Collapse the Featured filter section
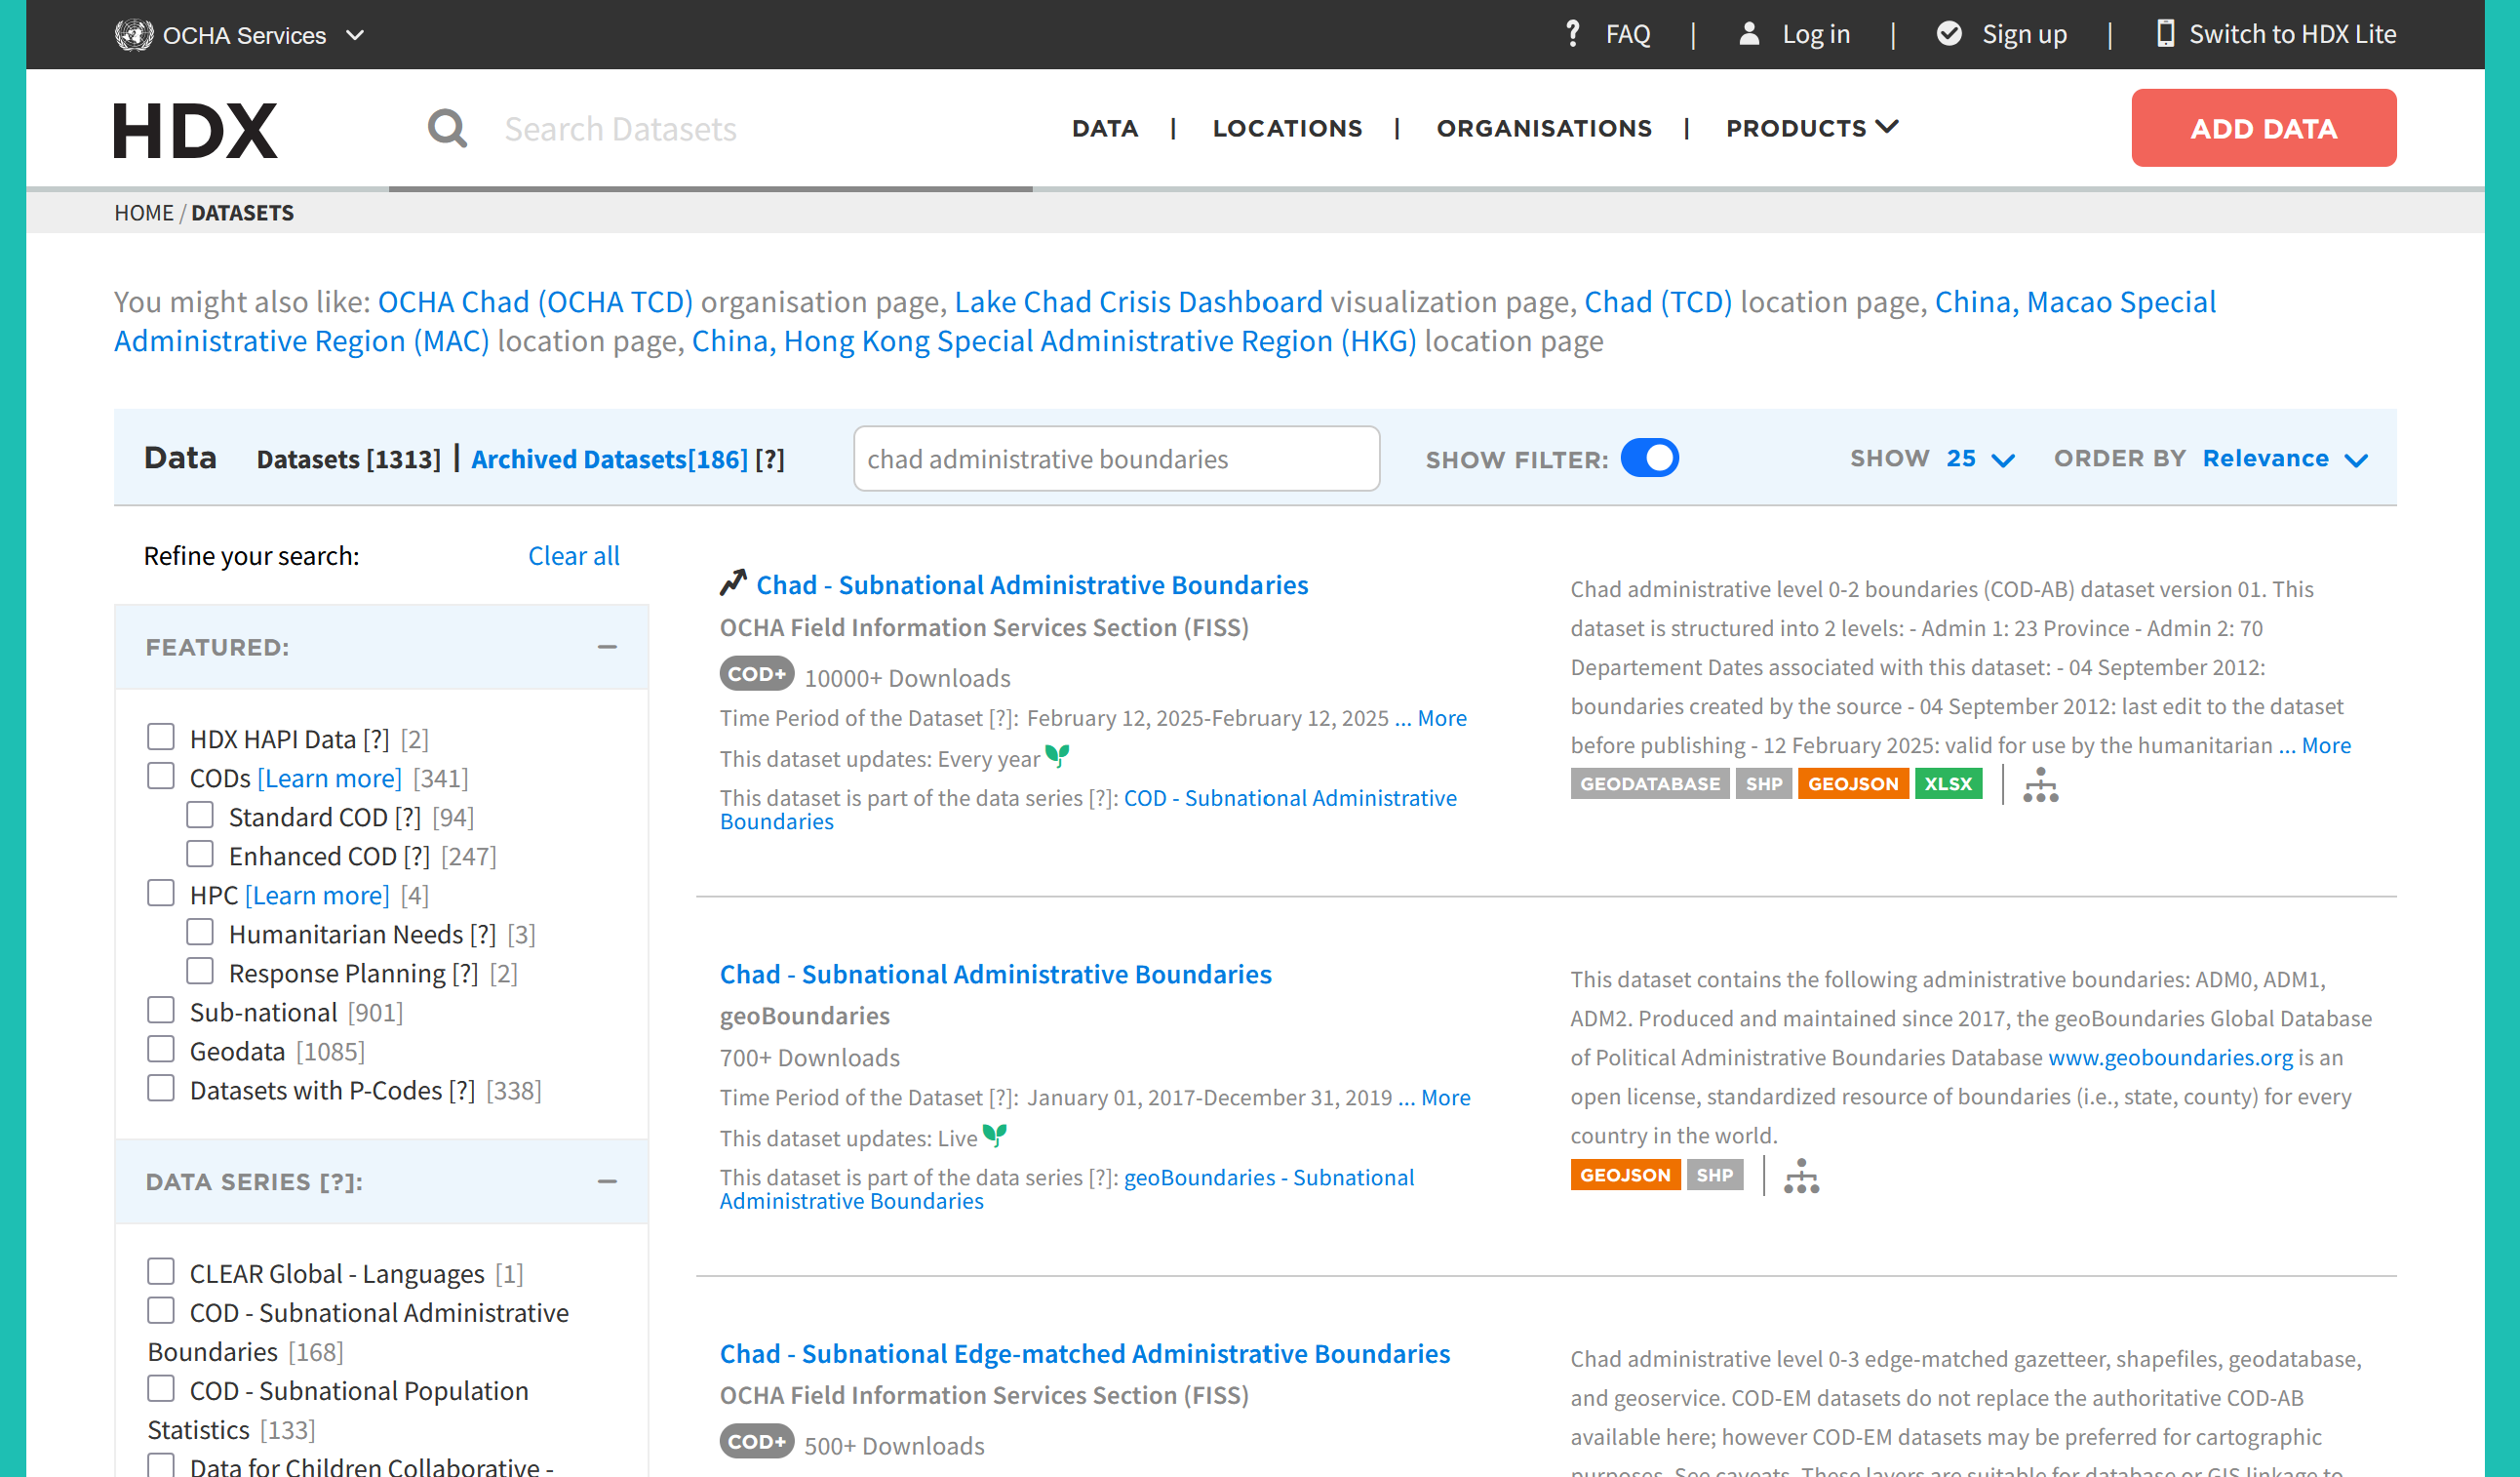The height and width of the screenshot is (1477, 2520). 607,647
